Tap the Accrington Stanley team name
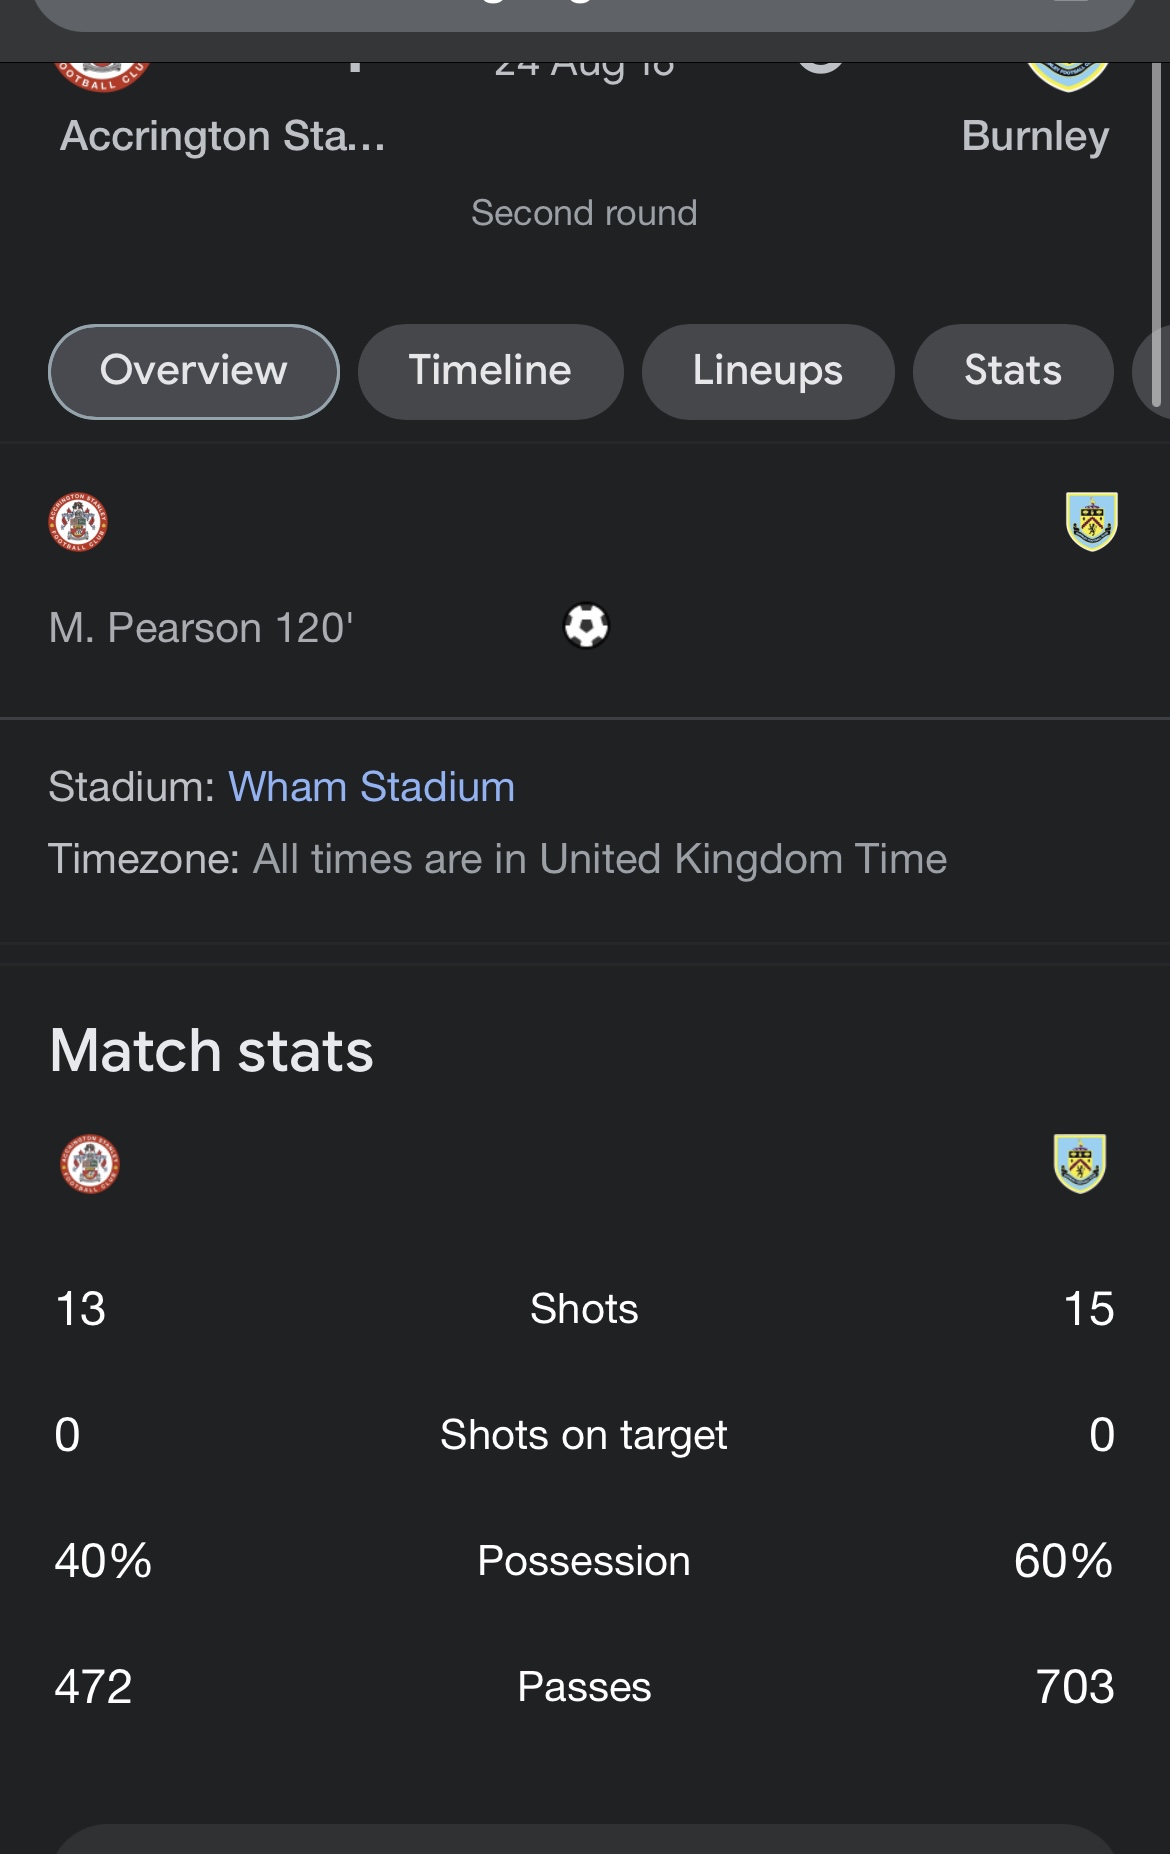This screenshot has width=1170, height=1854. point(222,136)
